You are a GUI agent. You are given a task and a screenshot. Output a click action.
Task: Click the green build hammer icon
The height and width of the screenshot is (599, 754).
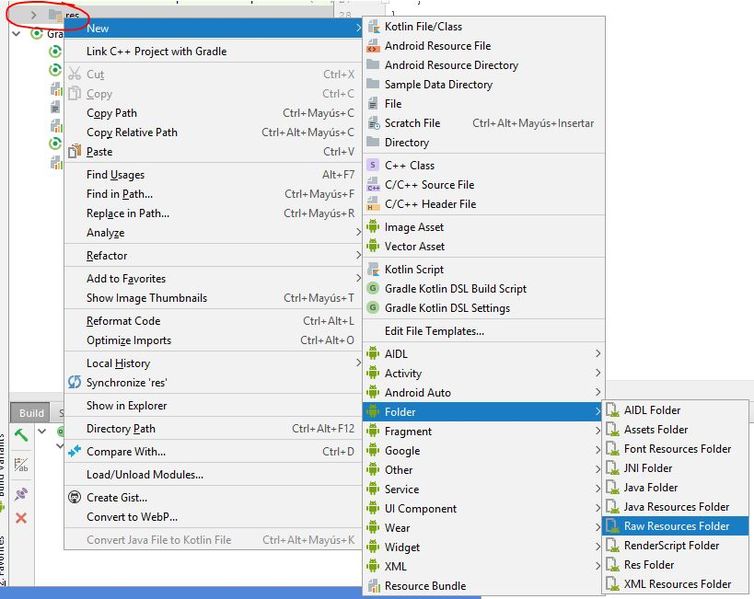(21, 435)
